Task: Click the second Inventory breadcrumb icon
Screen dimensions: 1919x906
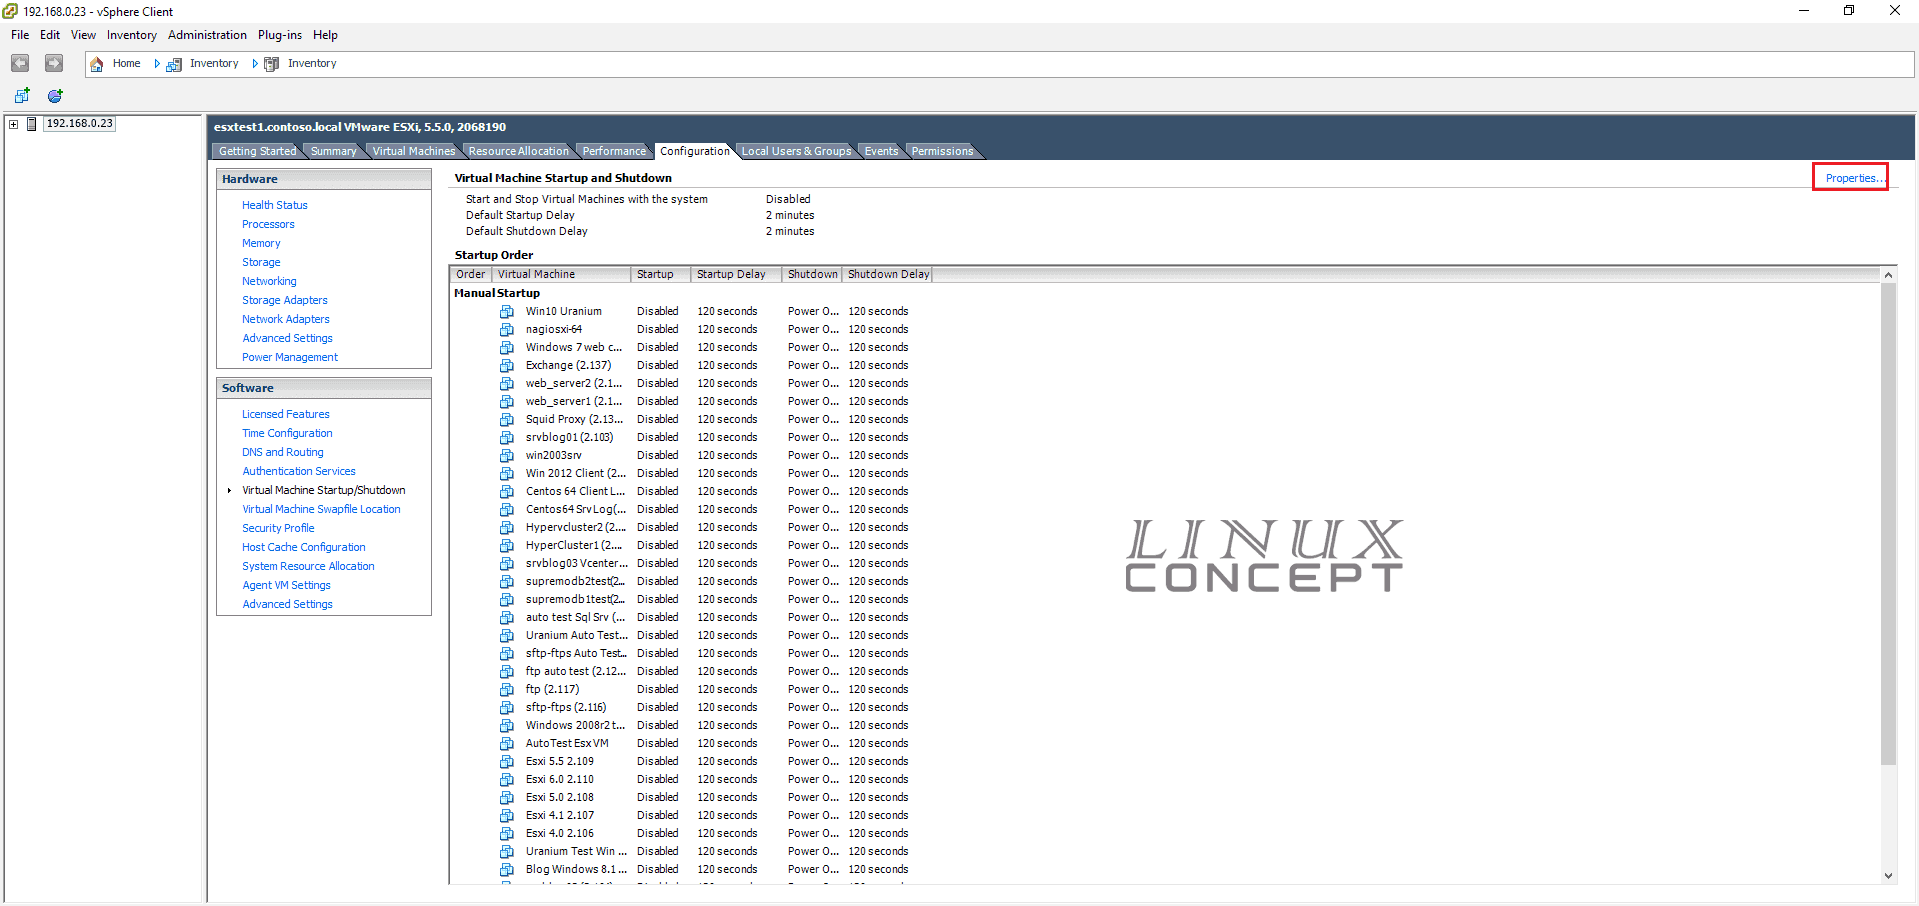Action: 271,64
